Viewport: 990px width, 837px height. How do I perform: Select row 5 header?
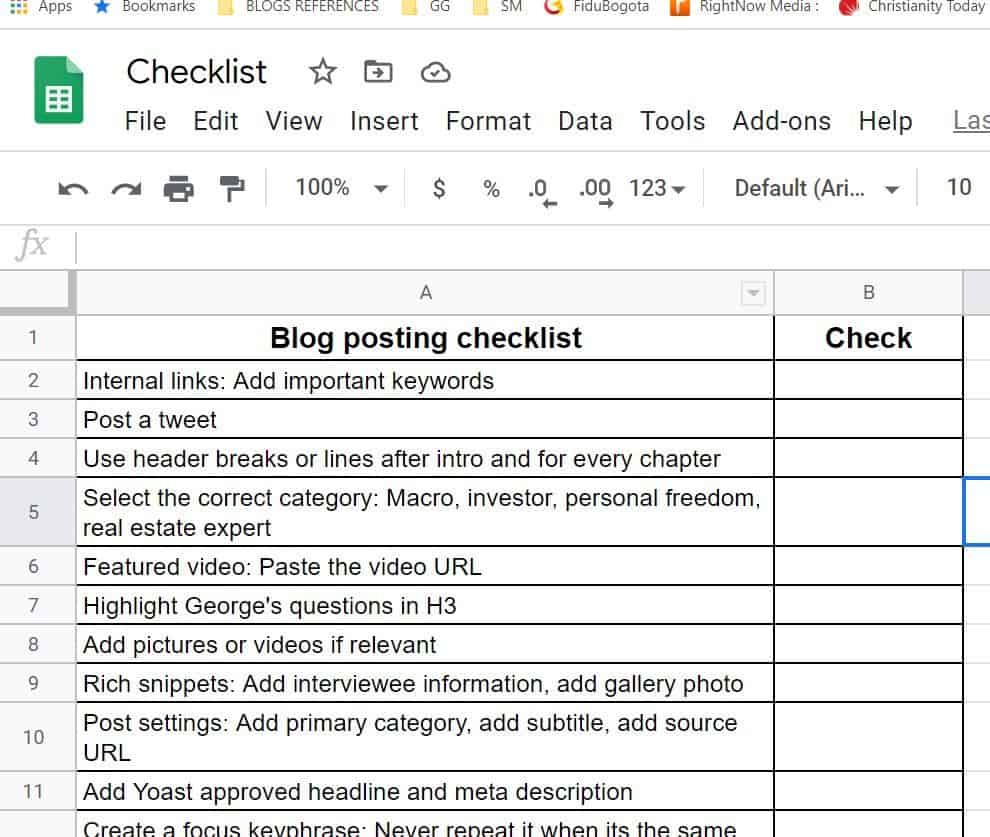tap(37, 512)
